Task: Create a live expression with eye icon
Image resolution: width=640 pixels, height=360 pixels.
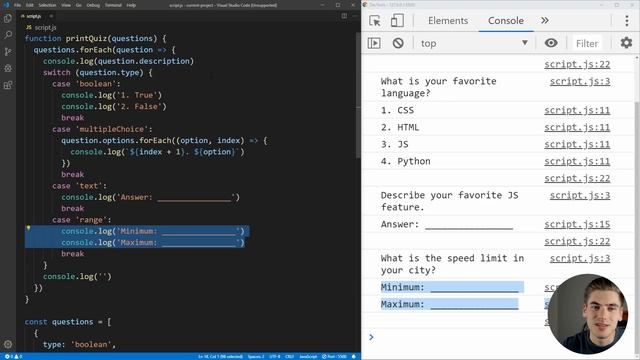Action: (x=551, y=43)
